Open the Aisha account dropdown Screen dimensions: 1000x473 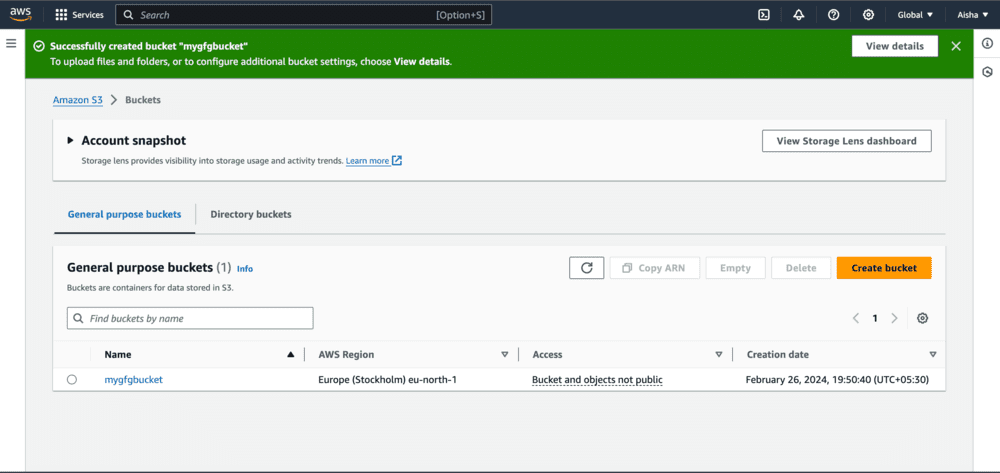coord(972,15)
